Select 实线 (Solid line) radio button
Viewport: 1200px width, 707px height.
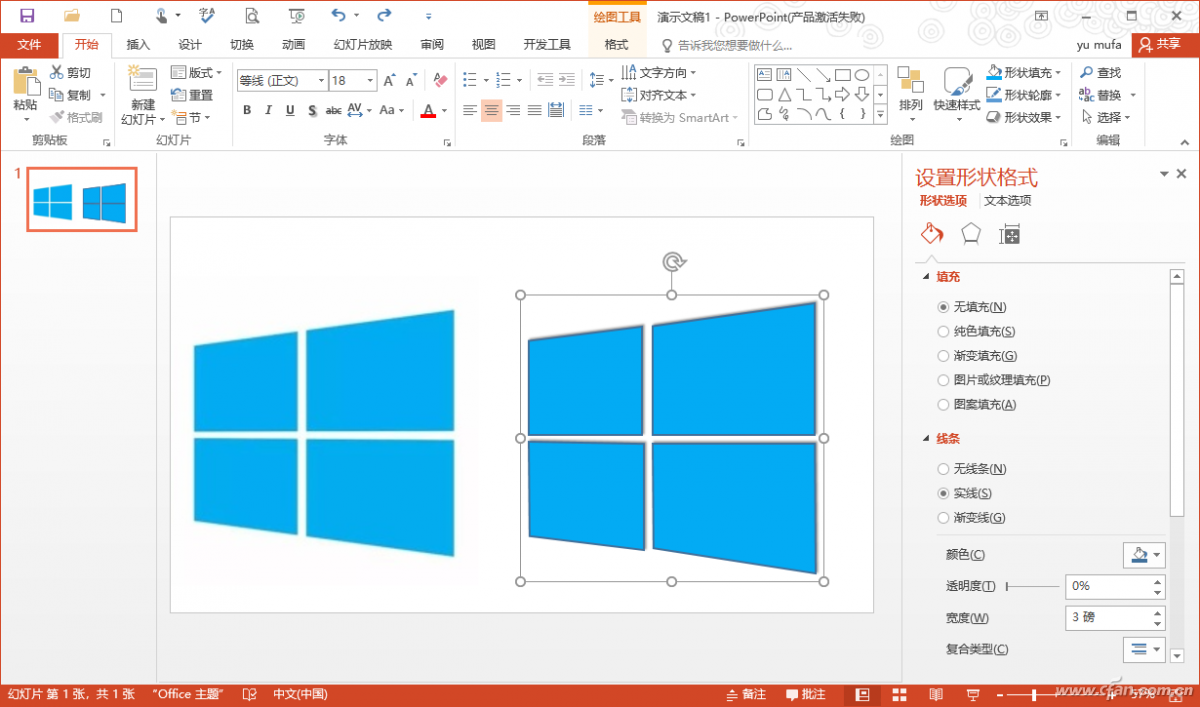[x=943, y=493]
